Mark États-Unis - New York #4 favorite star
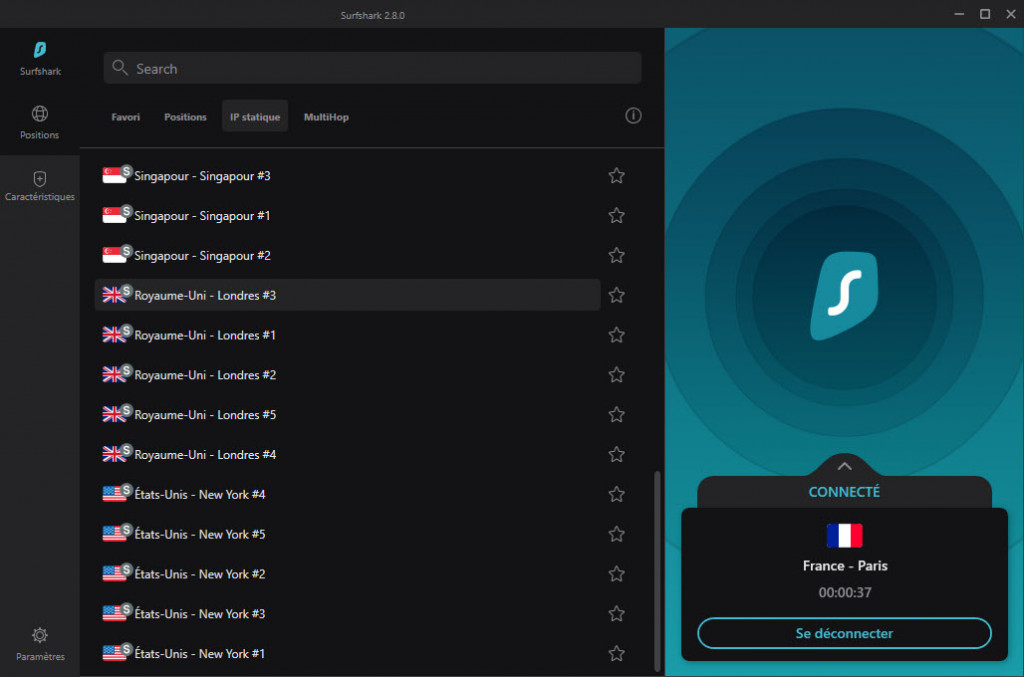This screenshot has width=1024, height=677. (x=616, y=494)
